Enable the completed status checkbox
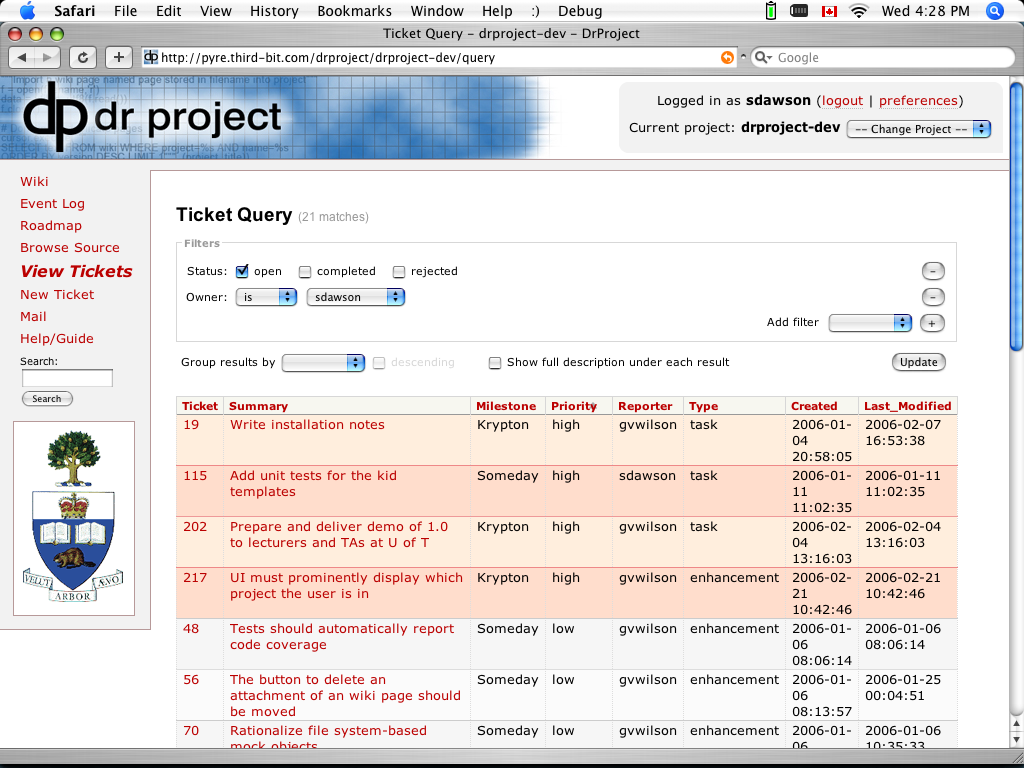Image resolution: width=1024 pixels, height=768 pixels. point(305,271)
